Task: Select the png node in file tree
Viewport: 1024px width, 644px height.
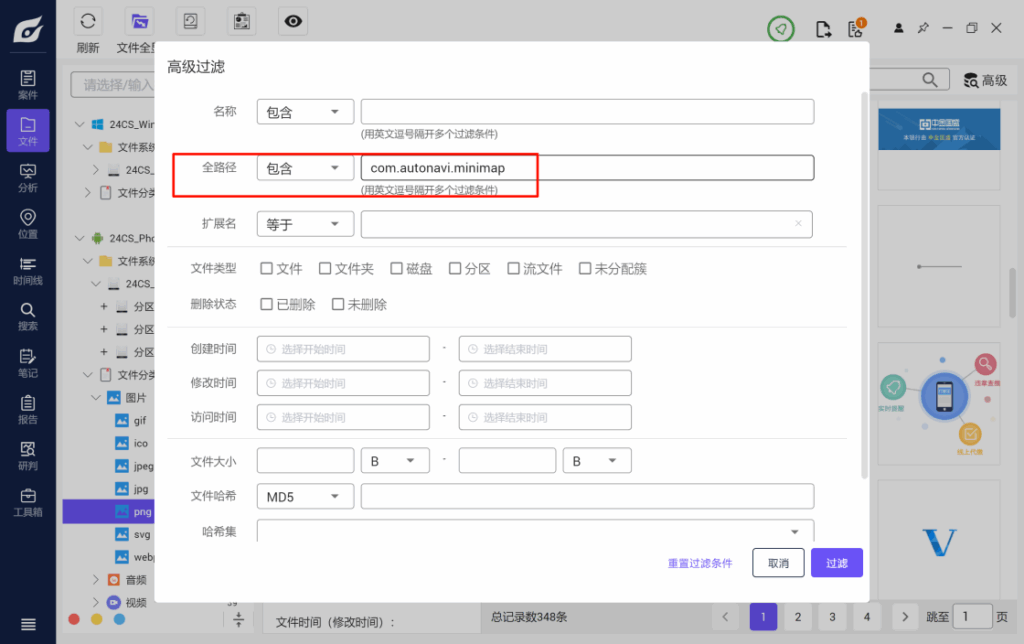Action: (140, 511)
